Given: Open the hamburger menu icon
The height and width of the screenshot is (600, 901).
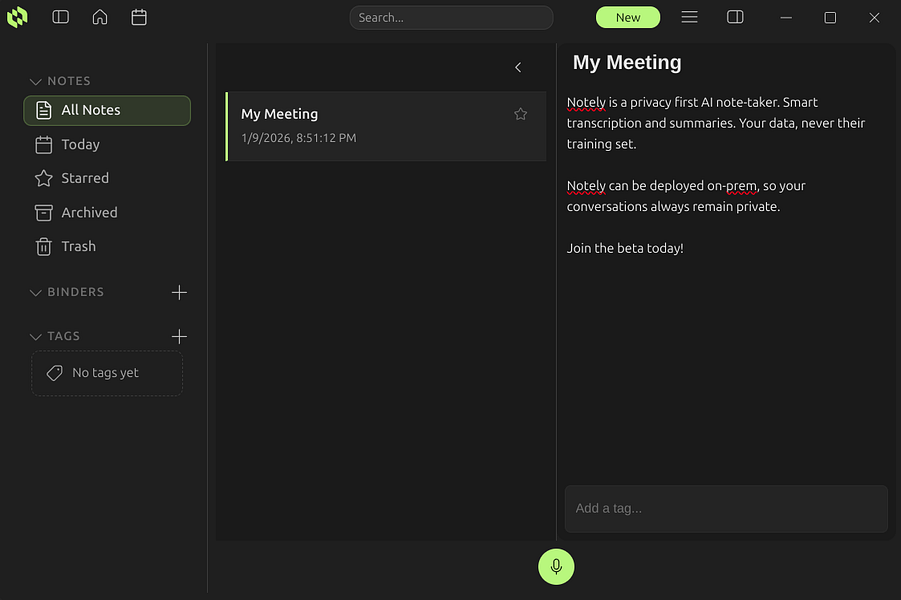Looking at the screenshot, I should [x=690, y=17].
